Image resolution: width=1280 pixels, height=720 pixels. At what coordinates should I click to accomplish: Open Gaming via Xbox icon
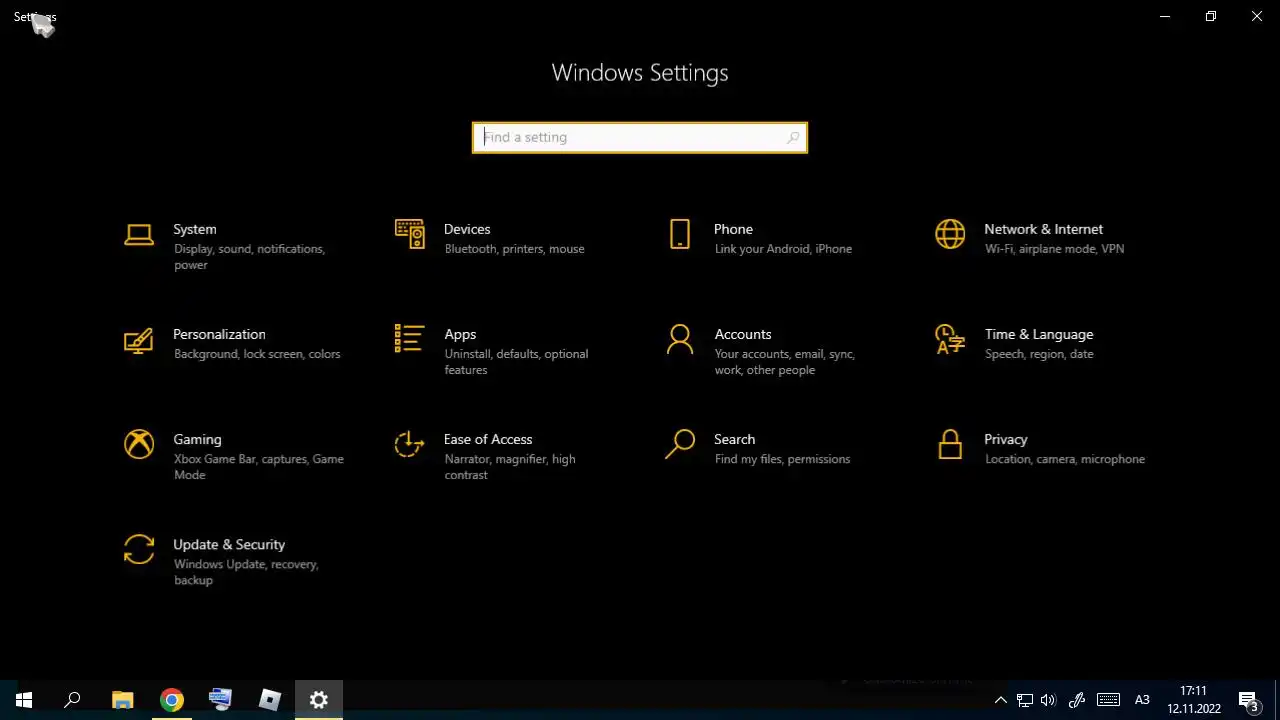tap(139, 444)
